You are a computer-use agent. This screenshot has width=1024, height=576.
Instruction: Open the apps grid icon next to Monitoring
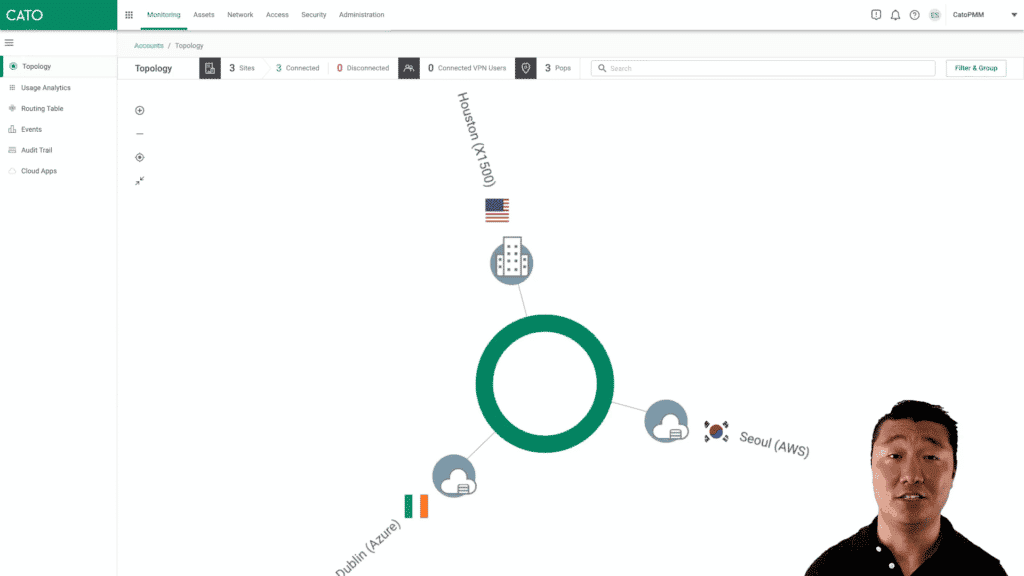point(128,14)
